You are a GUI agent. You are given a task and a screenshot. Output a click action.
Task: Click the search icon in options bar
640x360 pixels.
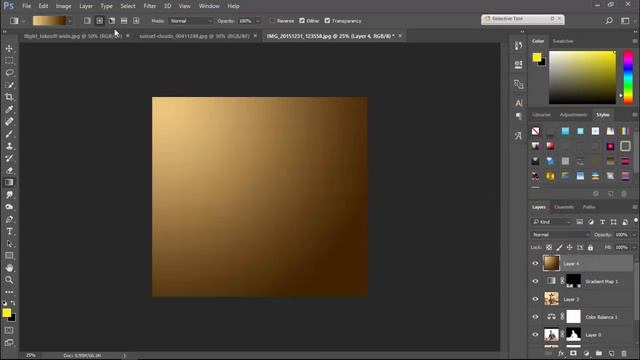coord(609,20)
